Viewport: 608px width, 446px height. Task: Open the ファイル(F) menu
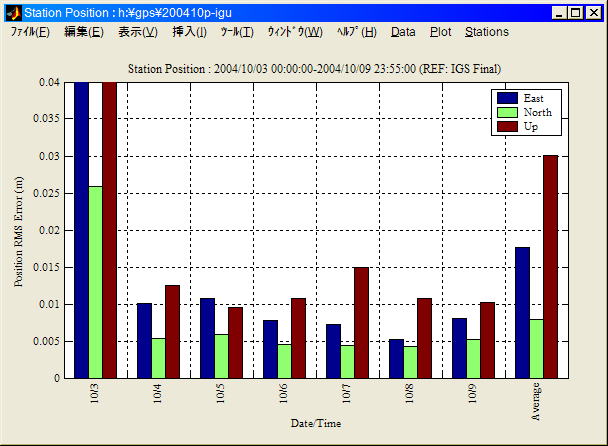(x=30, y=32)
